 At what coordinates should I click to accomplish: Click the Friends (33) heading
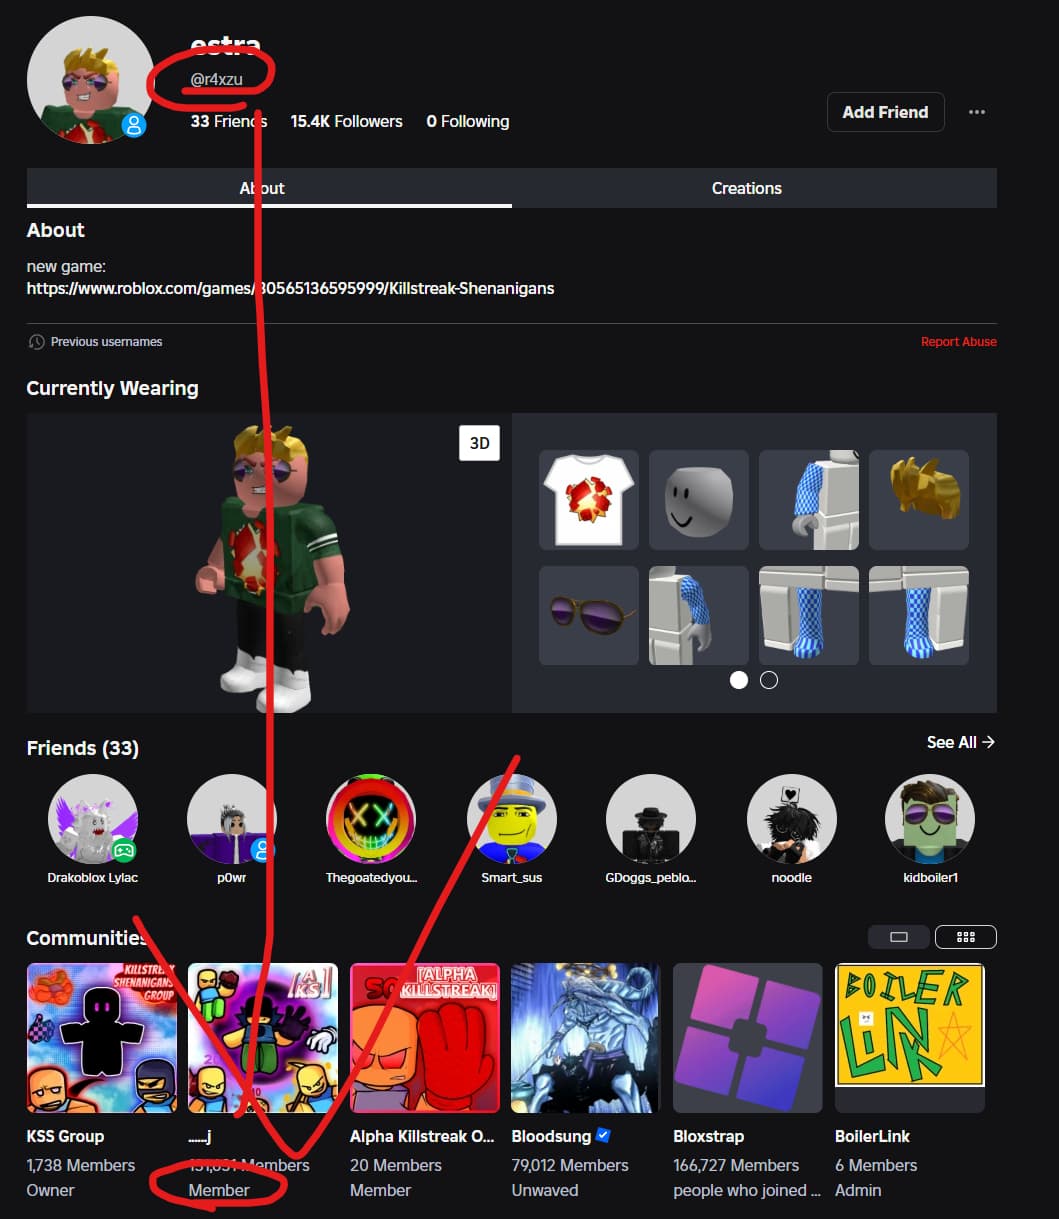click(82, 748)
